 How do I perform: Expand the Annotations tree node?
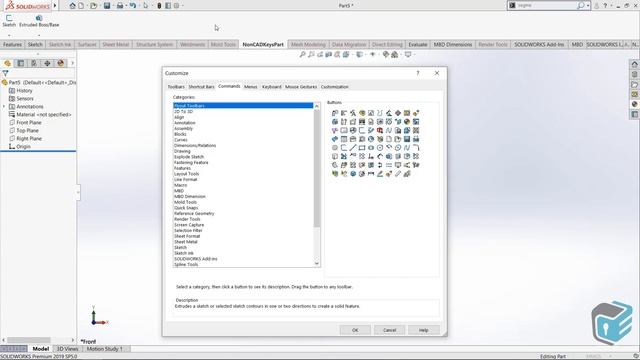click(x=4, y=107)
